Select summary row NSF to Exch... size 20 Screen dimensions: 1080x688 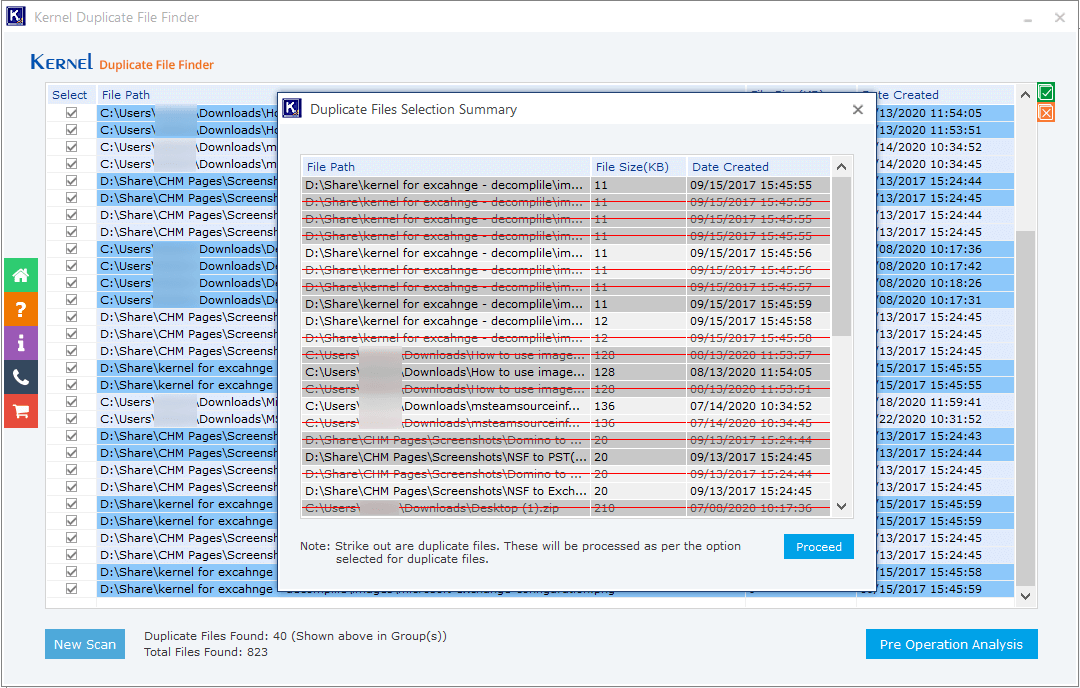565,491
